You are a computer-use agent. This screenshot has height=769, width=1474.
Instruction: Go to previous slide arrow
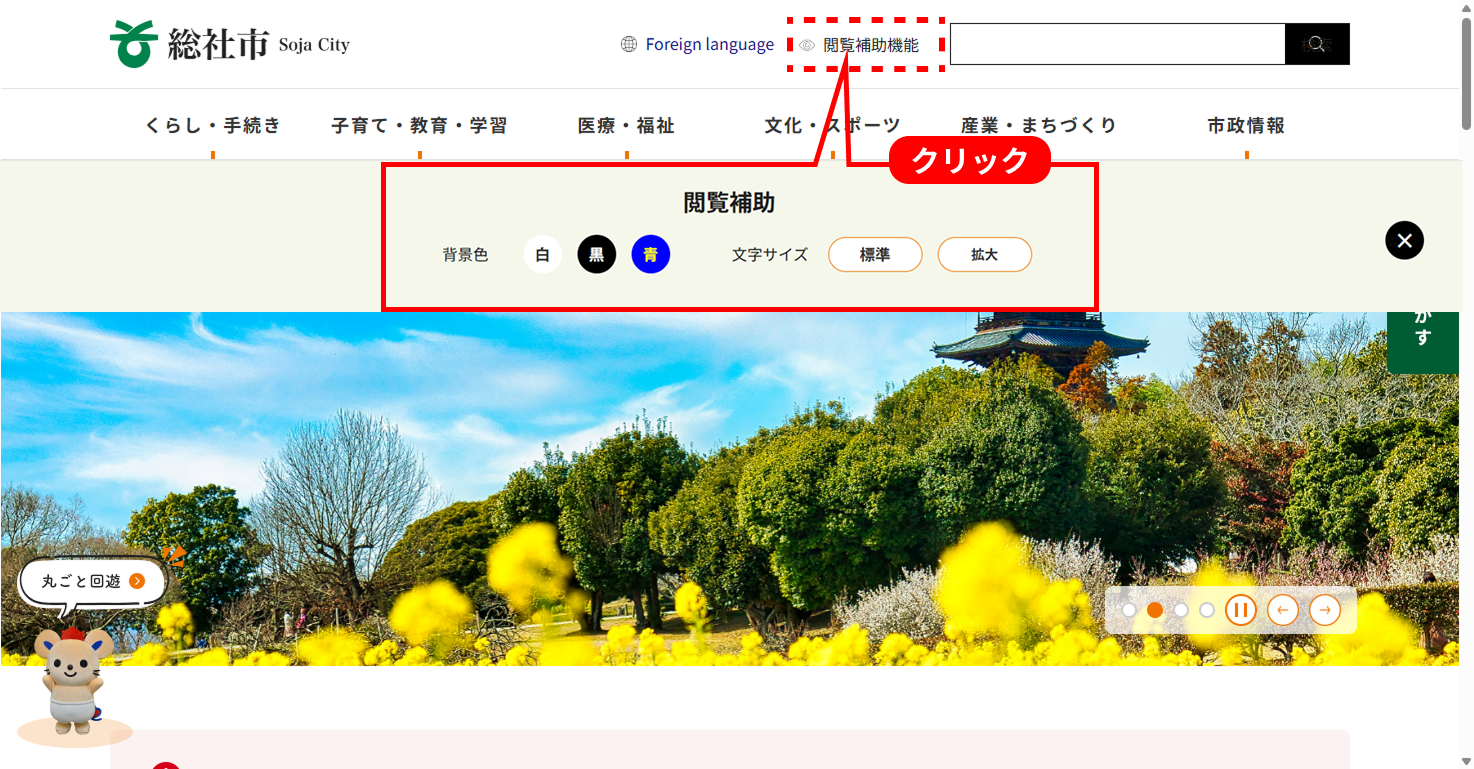point(1283,610)
